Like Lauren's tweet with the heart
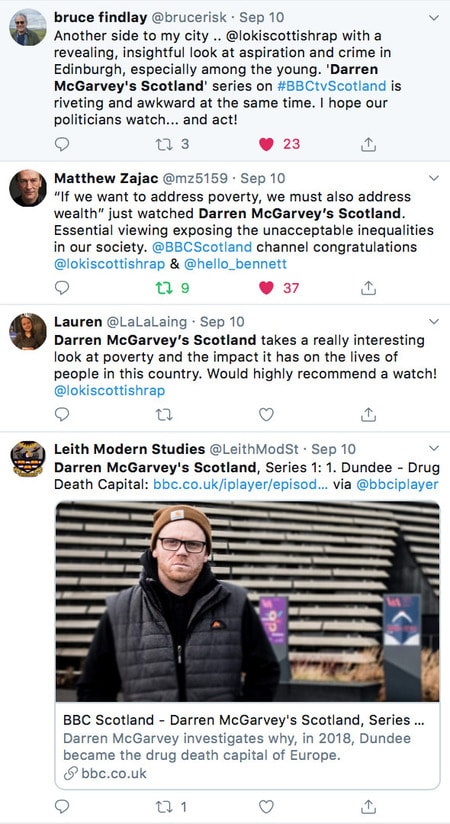 click(267, 415)
